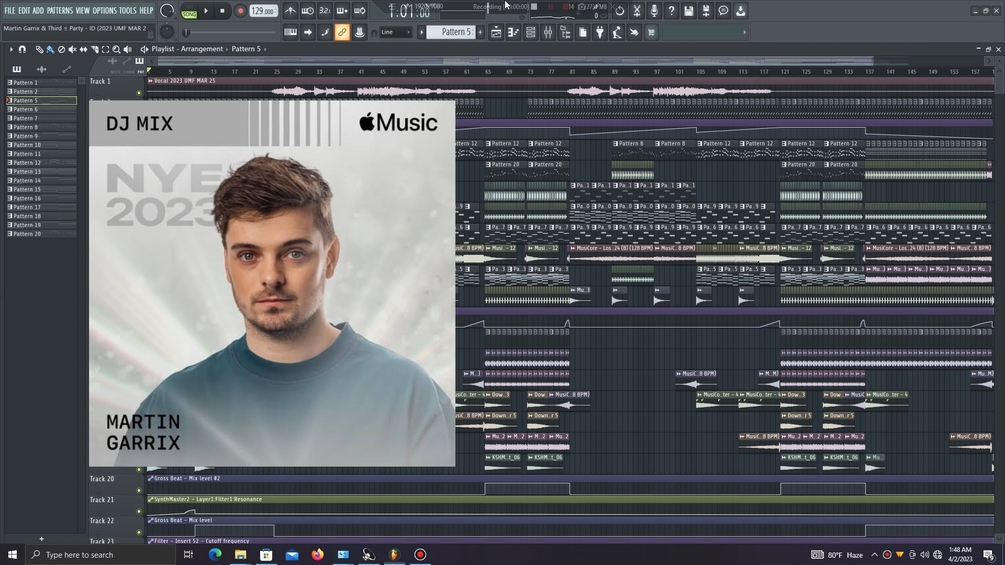Click the render/export to audio icon
1005x565 pixels.
click(x=706, y=11)
